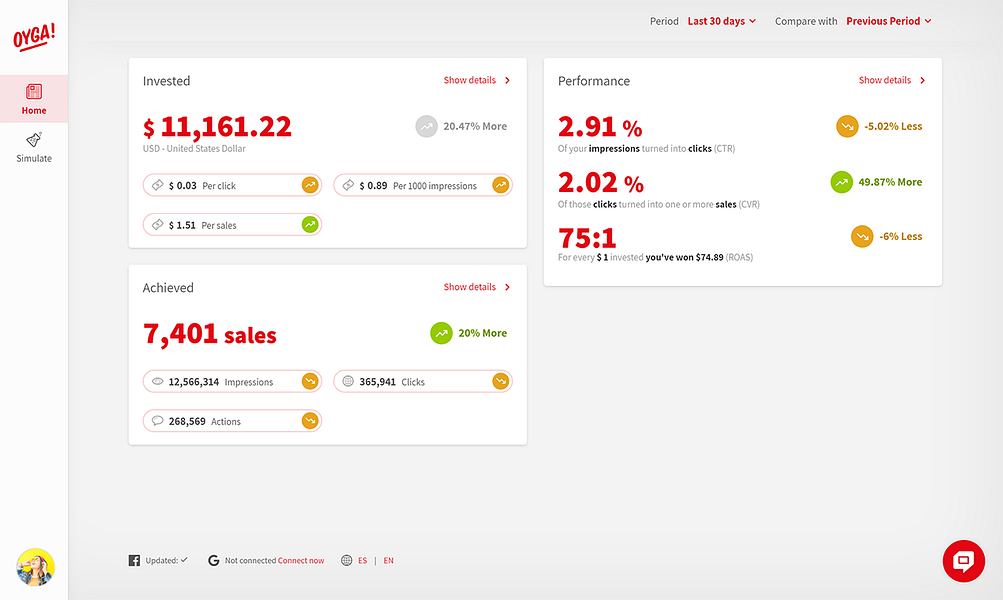Go to the Home sidebar item
Screen dimensions: 1003x600
[x=34, y=99]
